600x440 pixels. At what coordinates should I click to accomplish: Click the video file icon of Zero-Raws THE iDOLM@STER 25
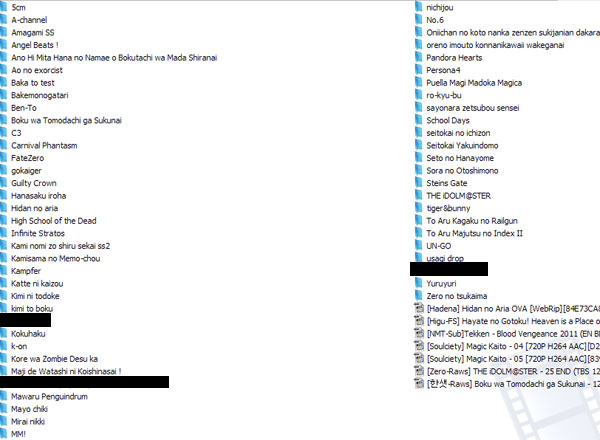419,371
